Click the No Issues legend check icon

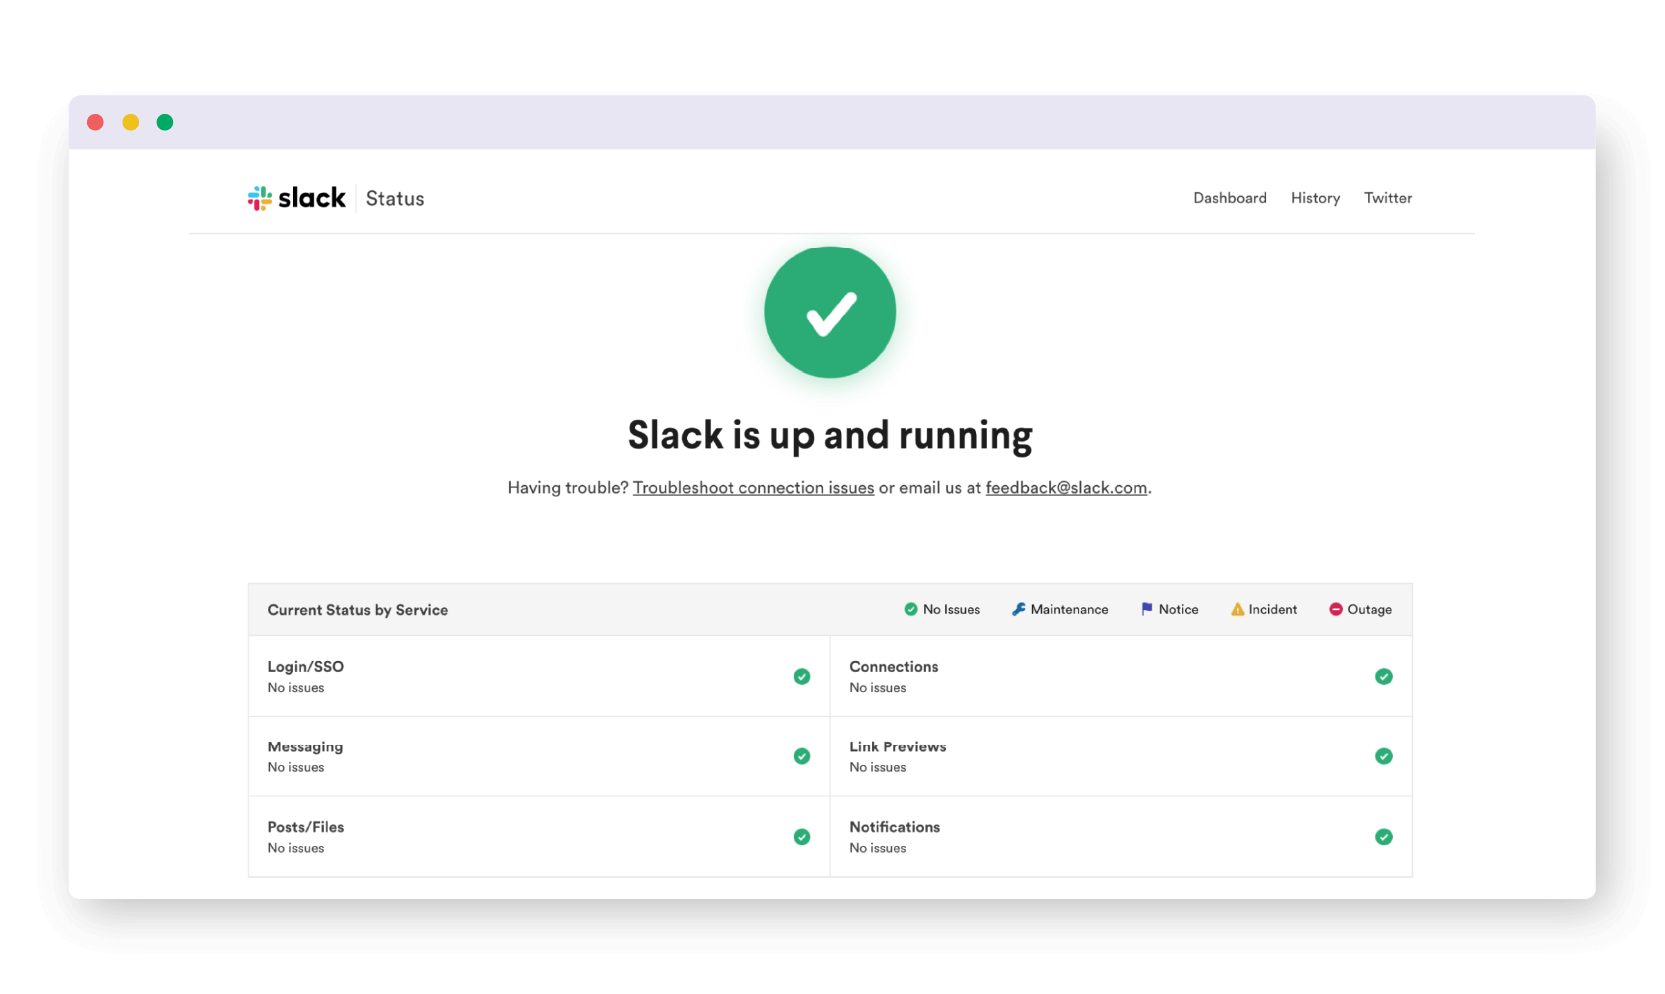click(x=911, y=609)
